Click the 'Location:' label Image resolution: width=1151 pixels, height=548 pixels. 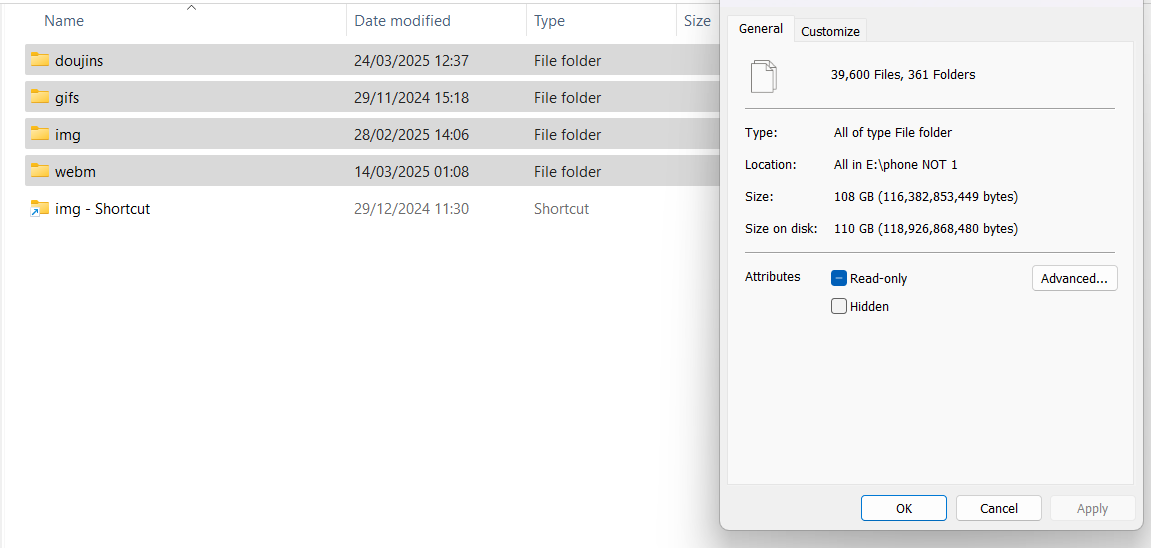770,164
